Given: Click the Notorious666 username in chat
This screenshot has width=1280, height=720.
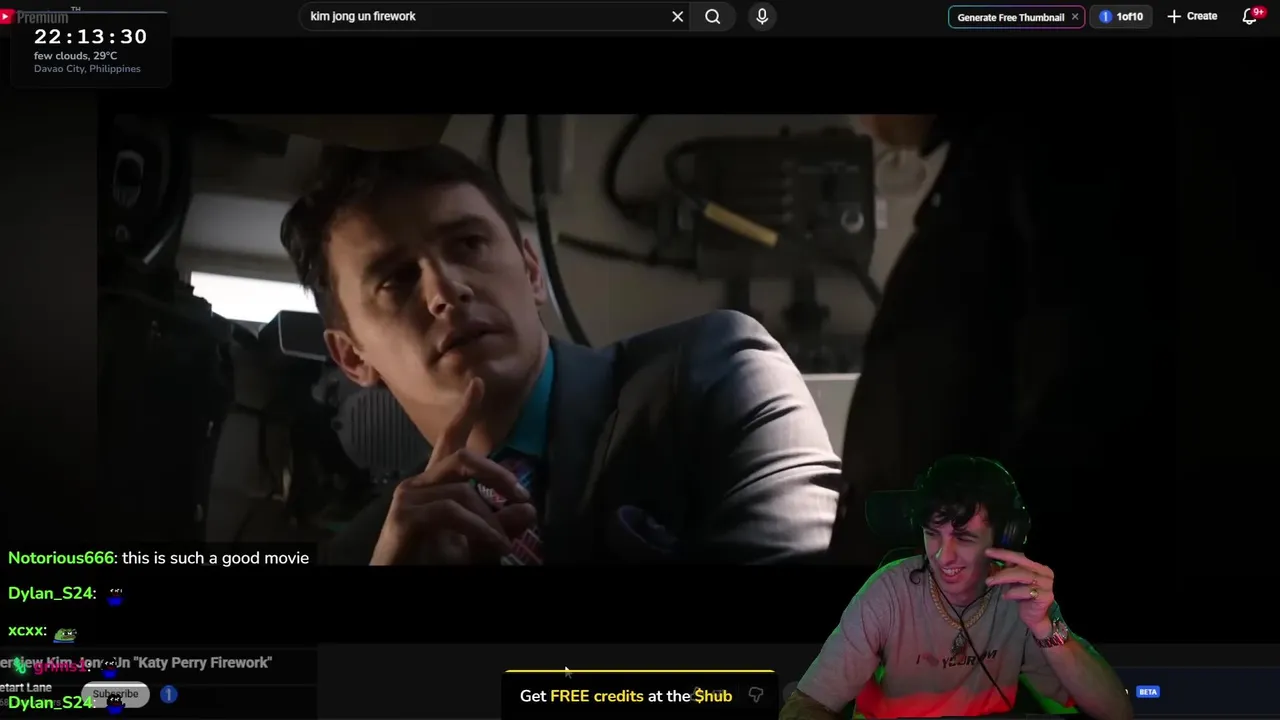Looking at the screenshot, I should (x=61, y=558).
